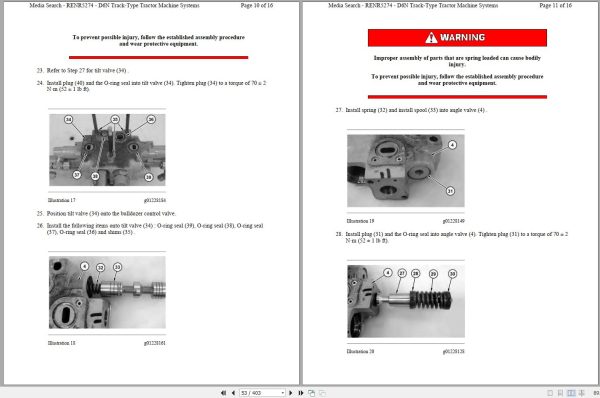This screenshot has height=398, width=600.
Task: Click the greyed next view icon
Action: (322, 393)
